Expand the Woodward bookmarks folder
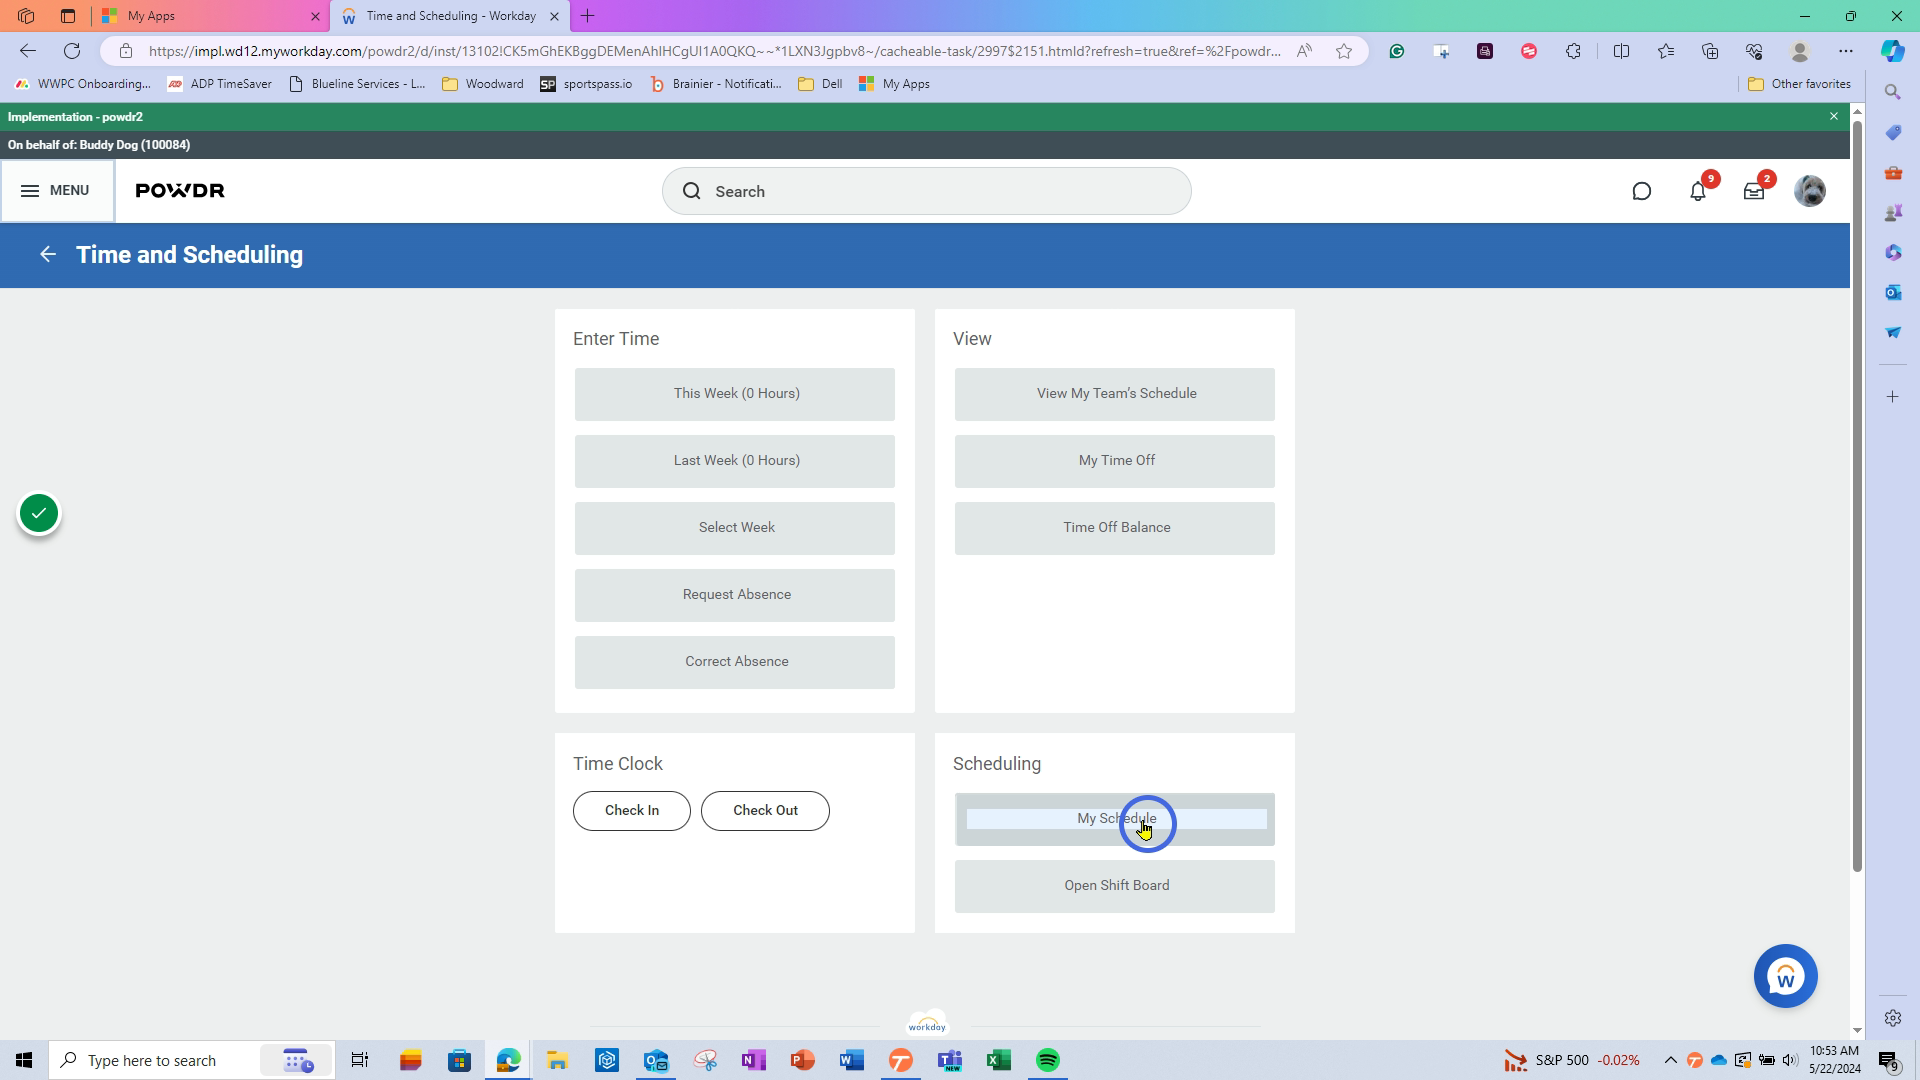Viewport: 1920px width, 1080px height. click(x=483, y=84)
